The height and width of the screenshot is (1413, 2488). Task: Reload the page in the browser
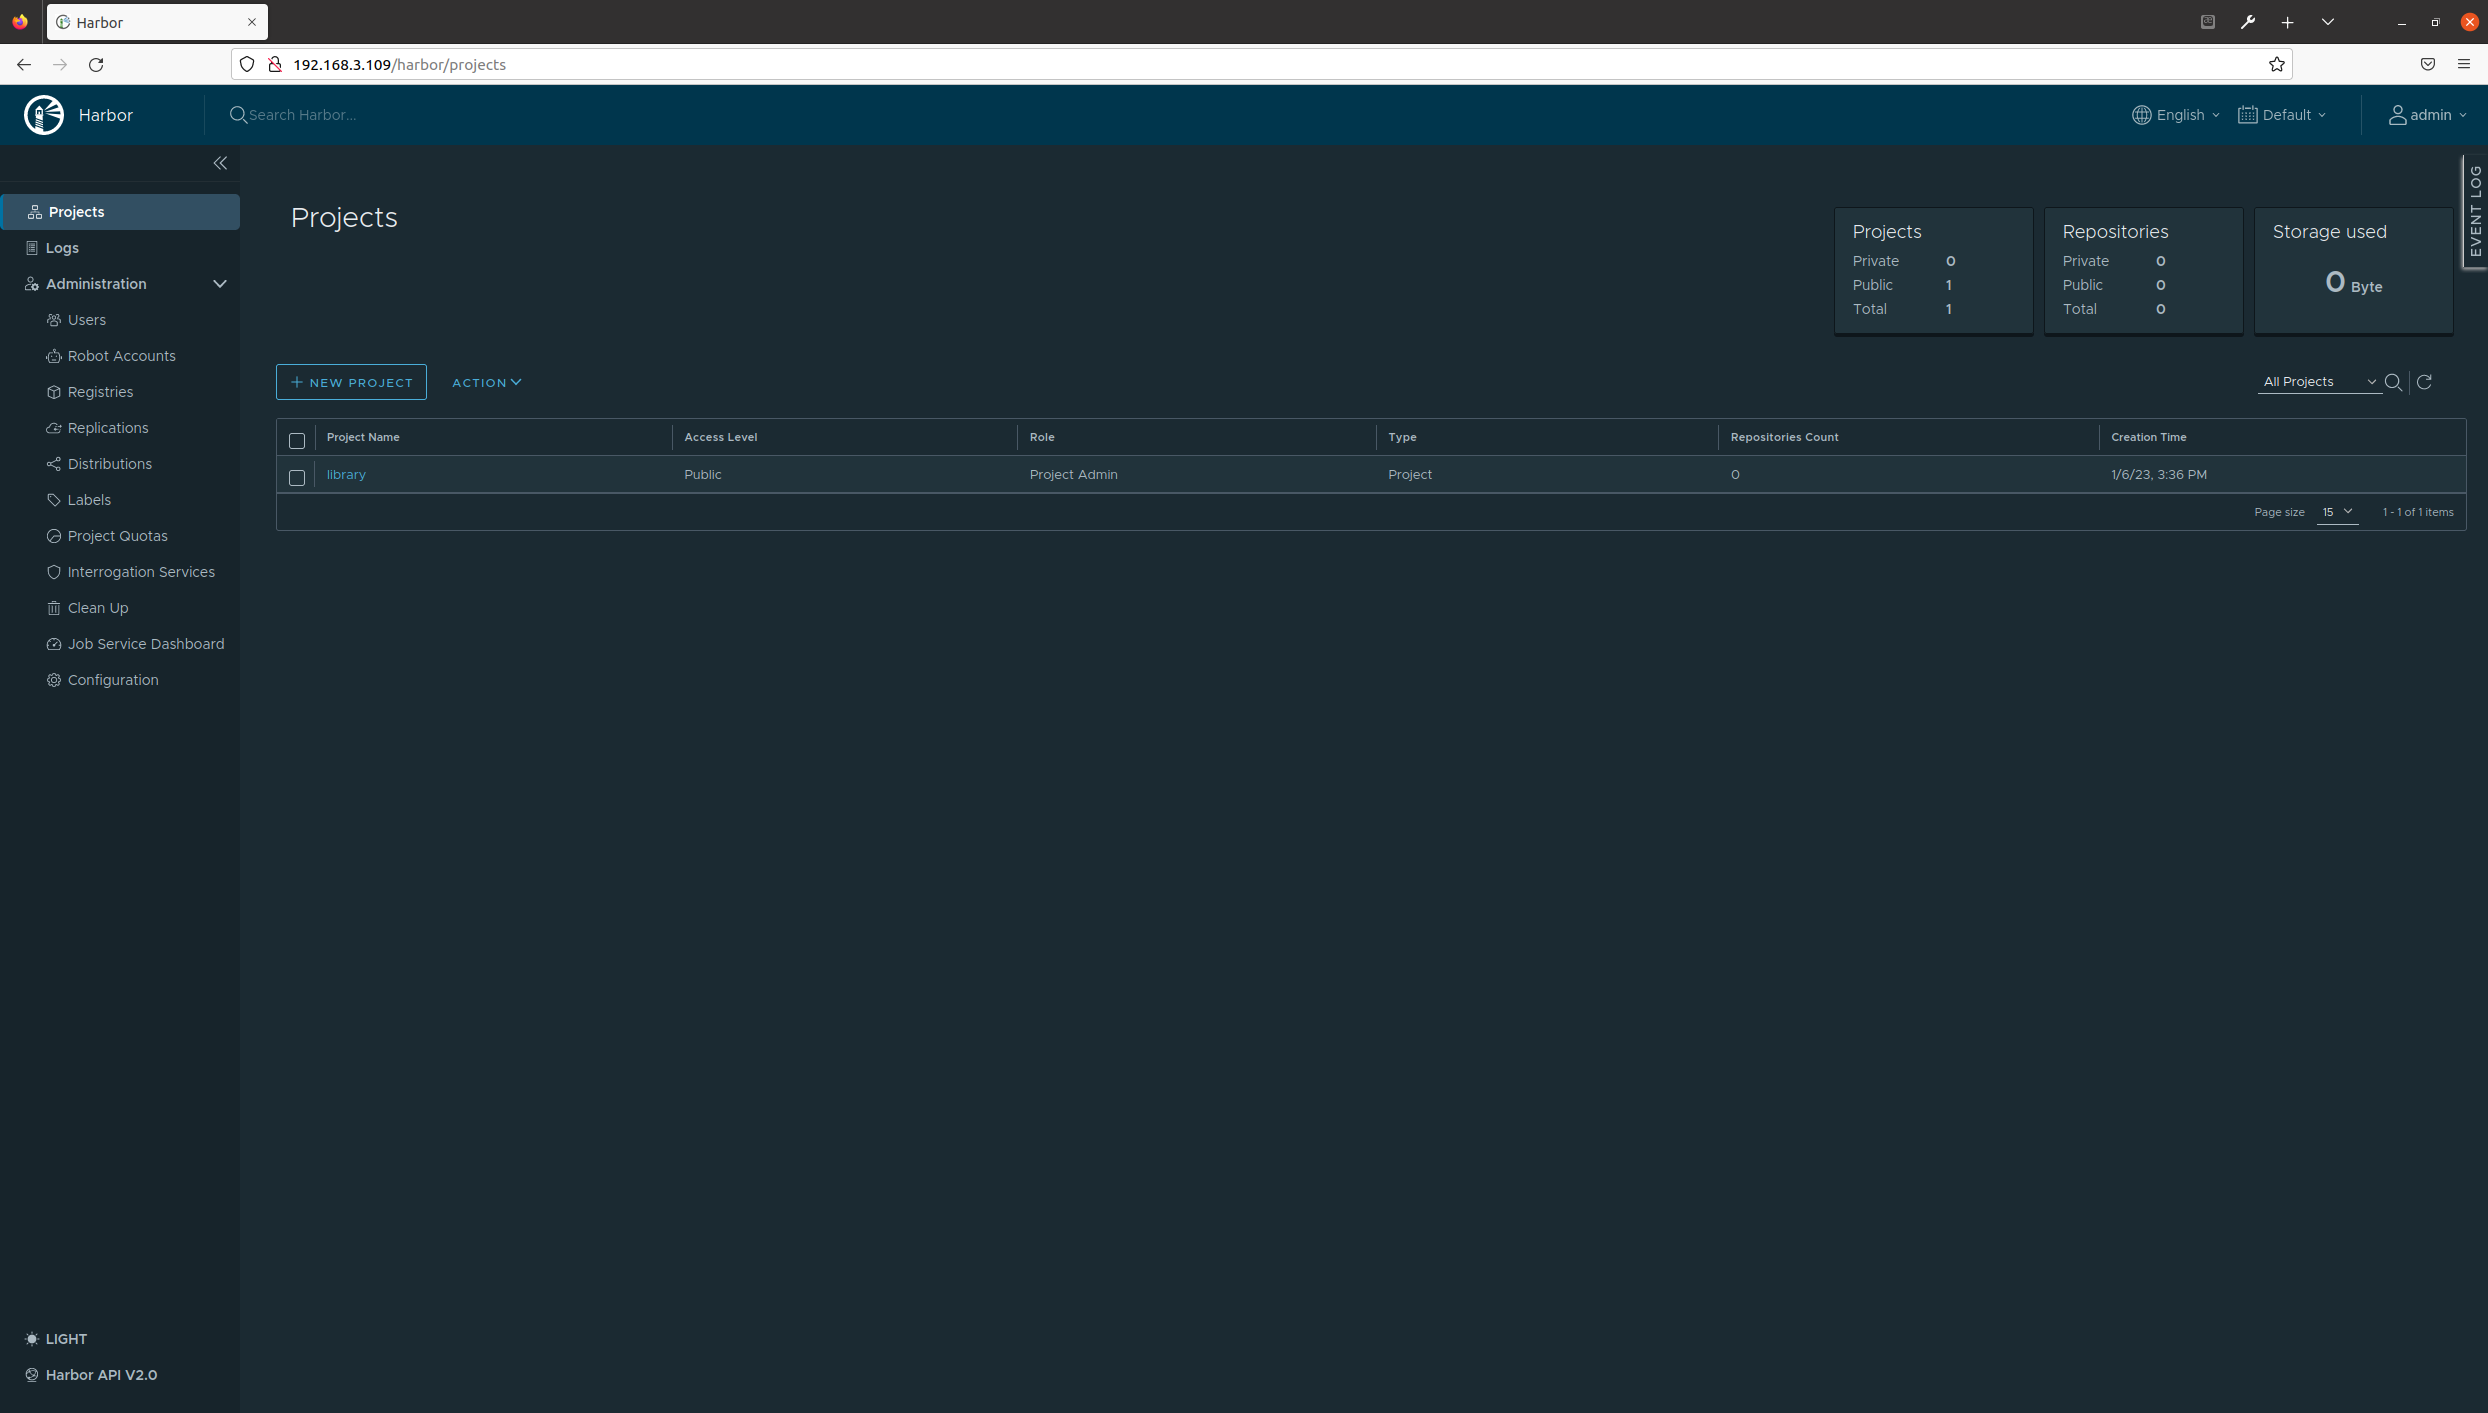pyautogui.click(x=96, y=64)
